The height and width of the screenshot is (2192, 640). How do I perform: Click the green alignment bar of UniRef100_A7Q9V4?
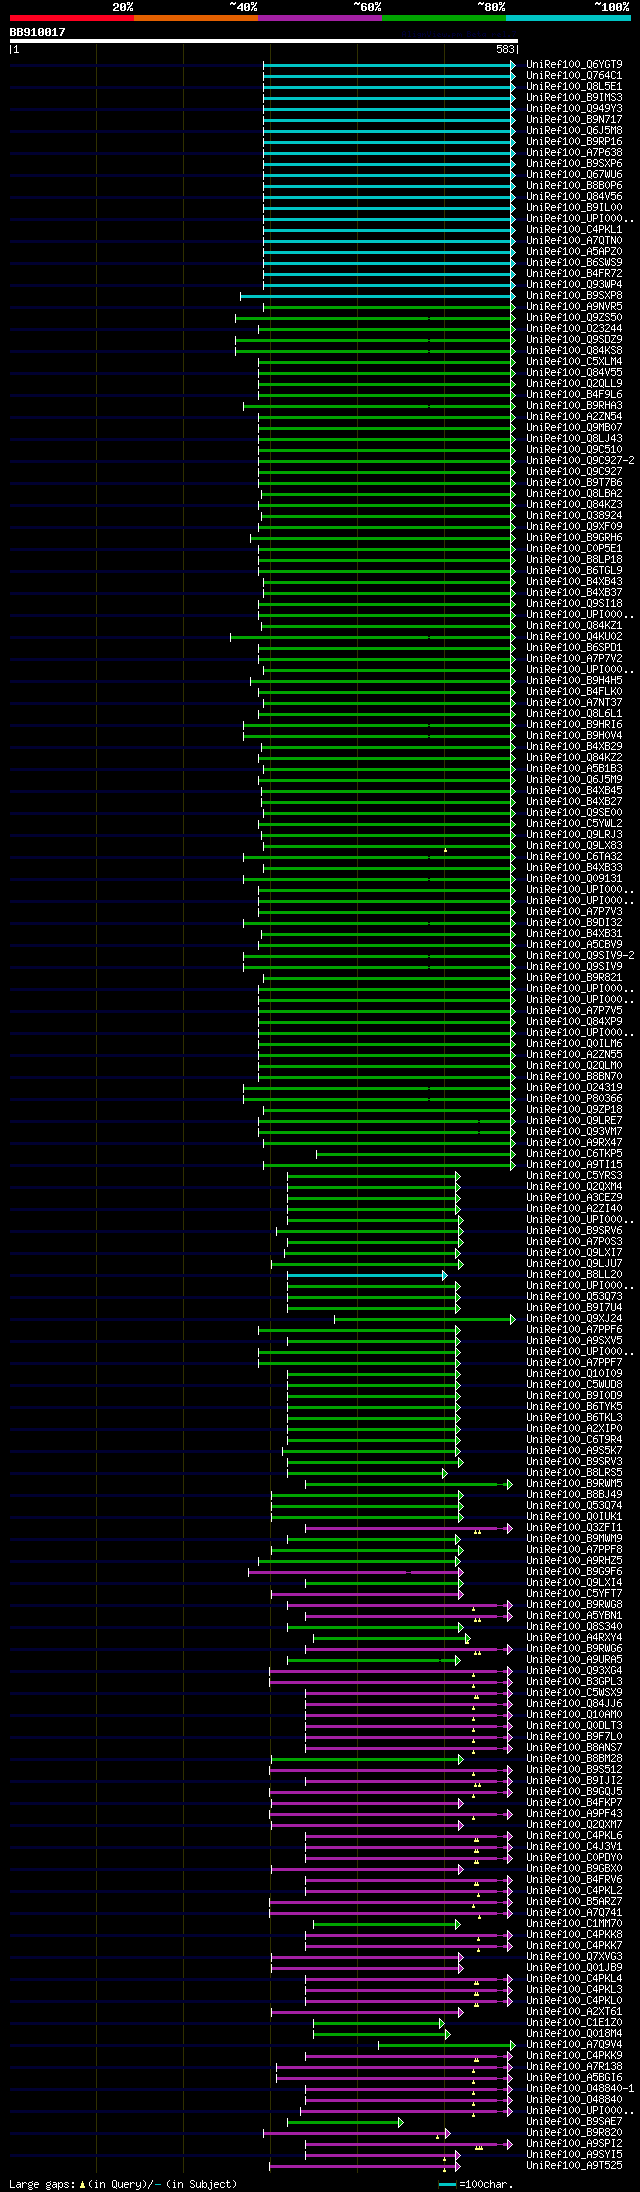coord(446,2045)
